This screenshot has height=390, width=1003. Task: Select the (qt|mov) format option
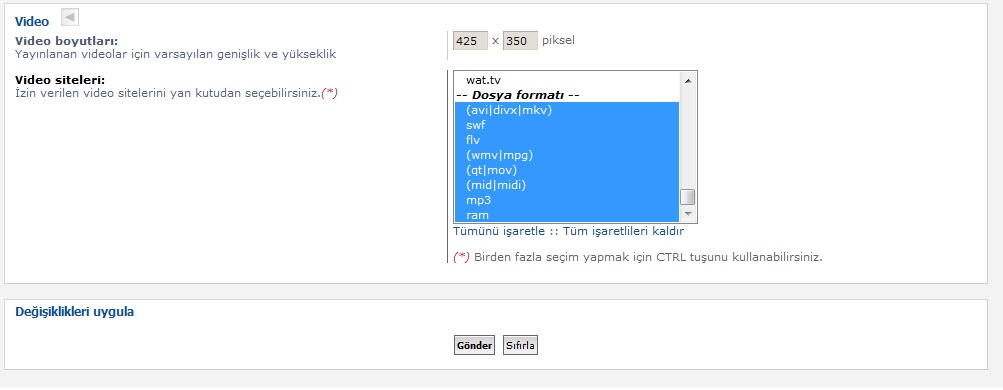tap(567, 170)
